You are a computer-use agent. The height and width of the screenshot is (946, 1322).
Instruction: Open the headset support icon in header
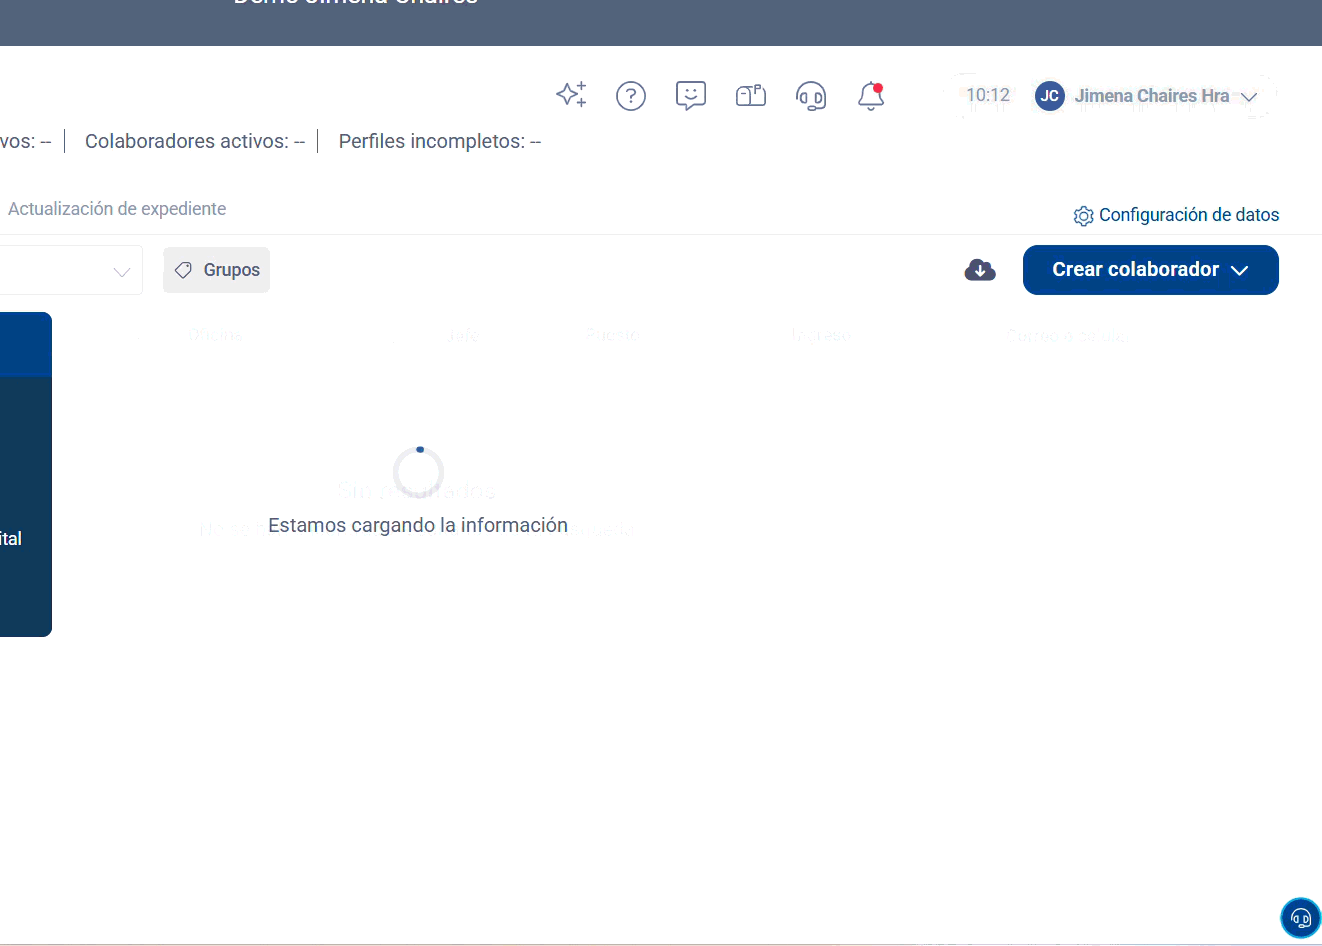[811, 96]
